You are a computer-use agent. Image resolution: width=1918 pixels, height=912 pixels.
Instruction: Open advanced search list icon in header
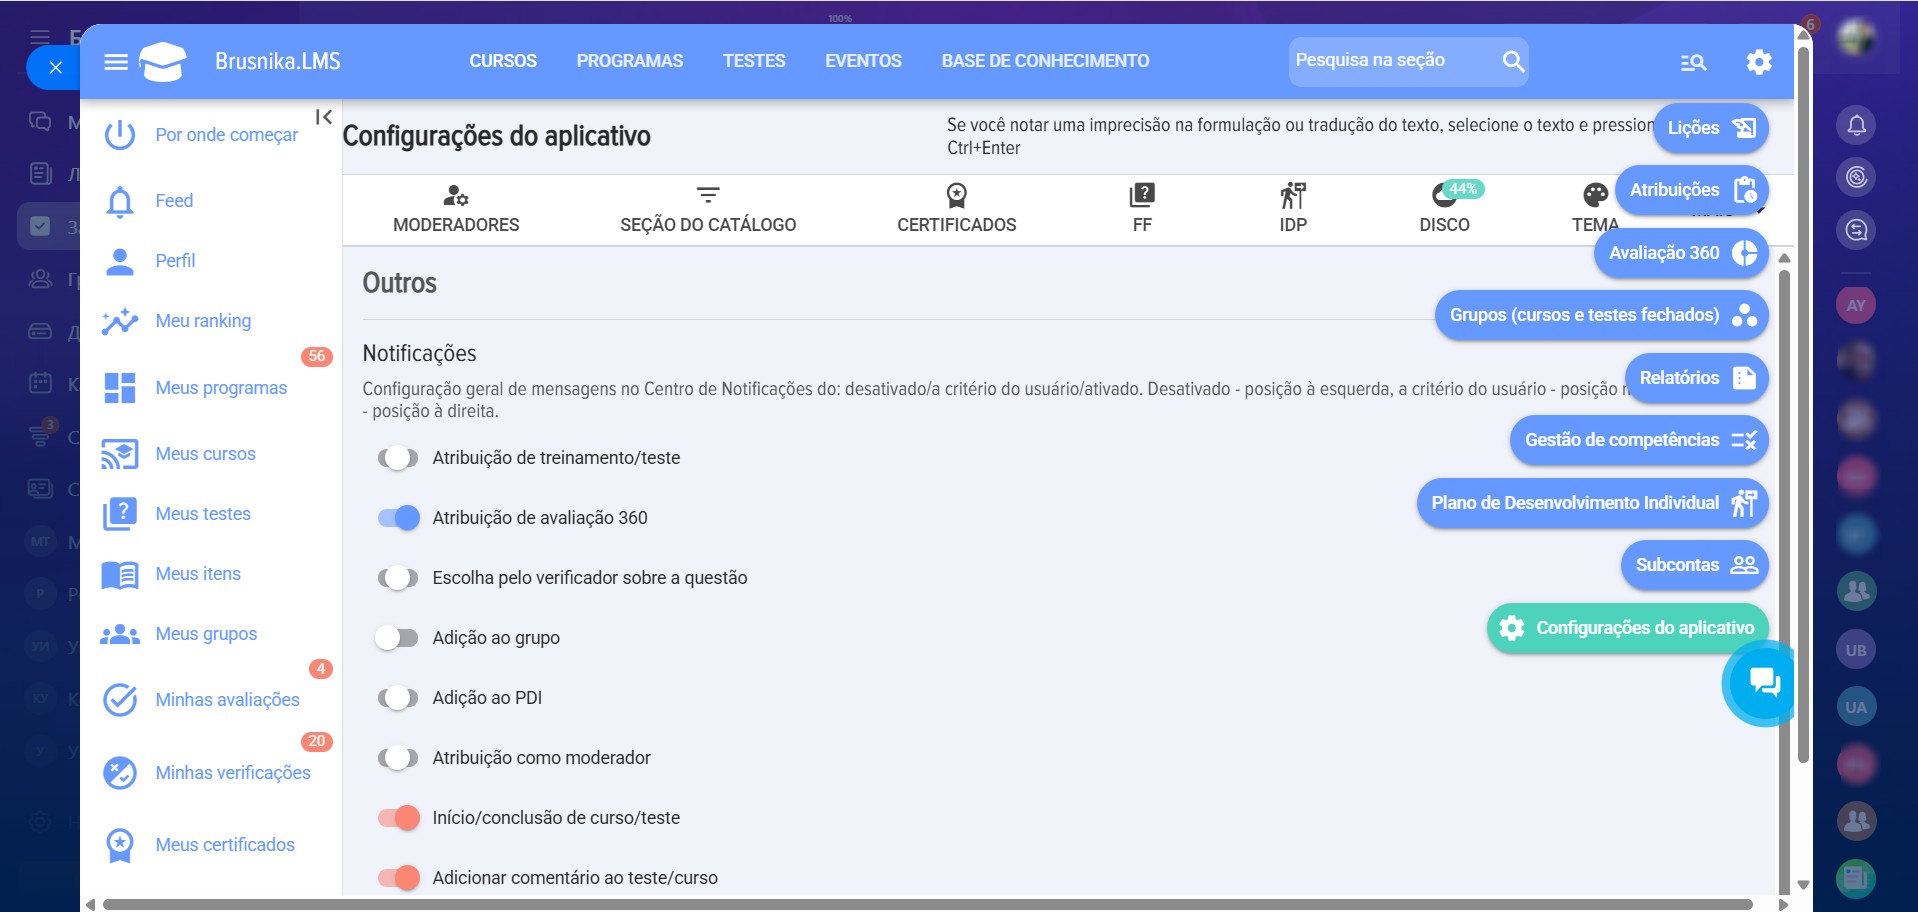pos(1692,62)
